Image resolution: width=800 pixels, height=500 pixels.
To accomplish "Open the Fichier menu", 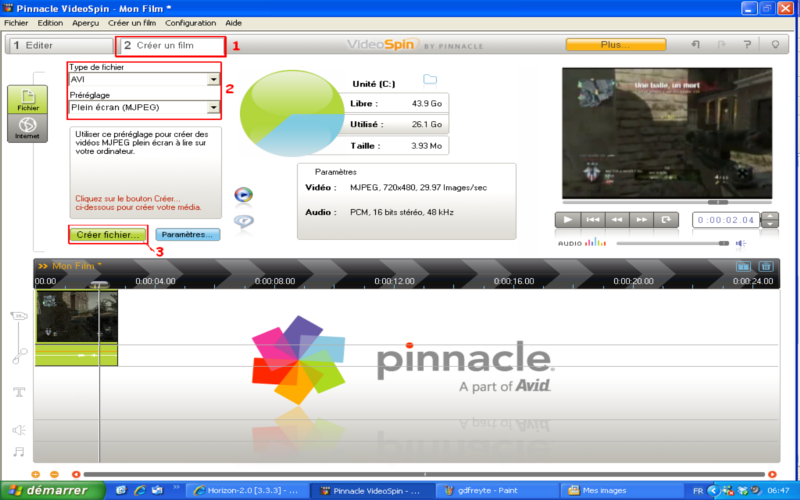I will [x=16, y=23].
